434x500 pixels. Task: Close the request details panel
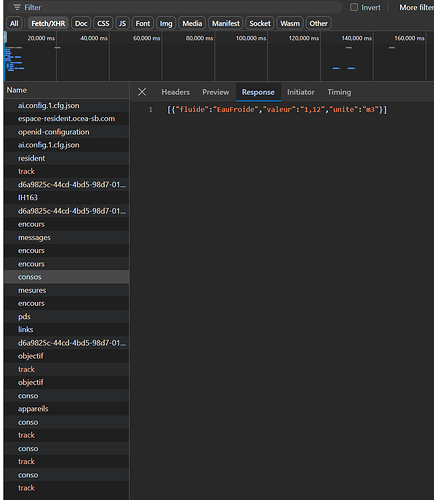click(x=142, y=92)
